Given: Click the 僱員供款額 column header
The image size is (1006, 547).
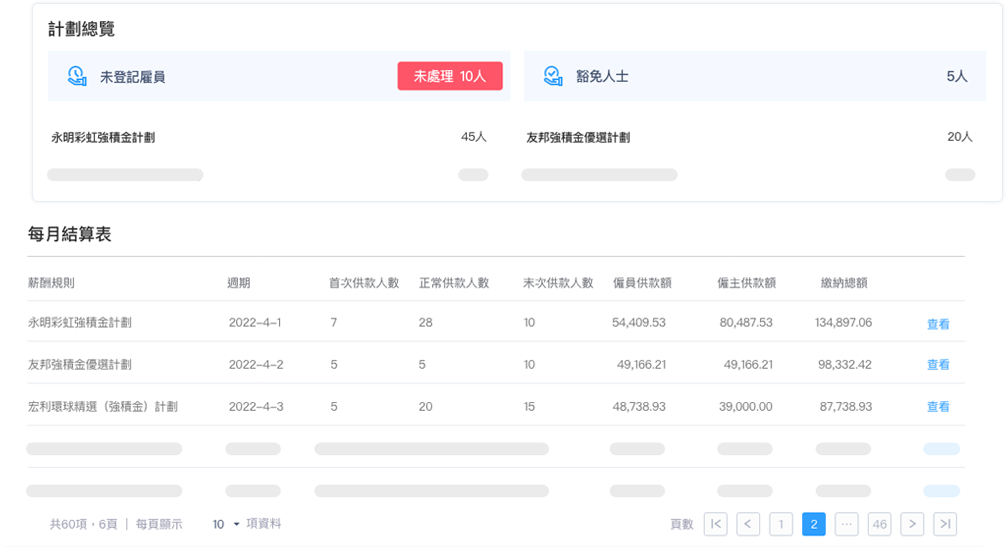Looking at the screenshot, I should 642,283.
